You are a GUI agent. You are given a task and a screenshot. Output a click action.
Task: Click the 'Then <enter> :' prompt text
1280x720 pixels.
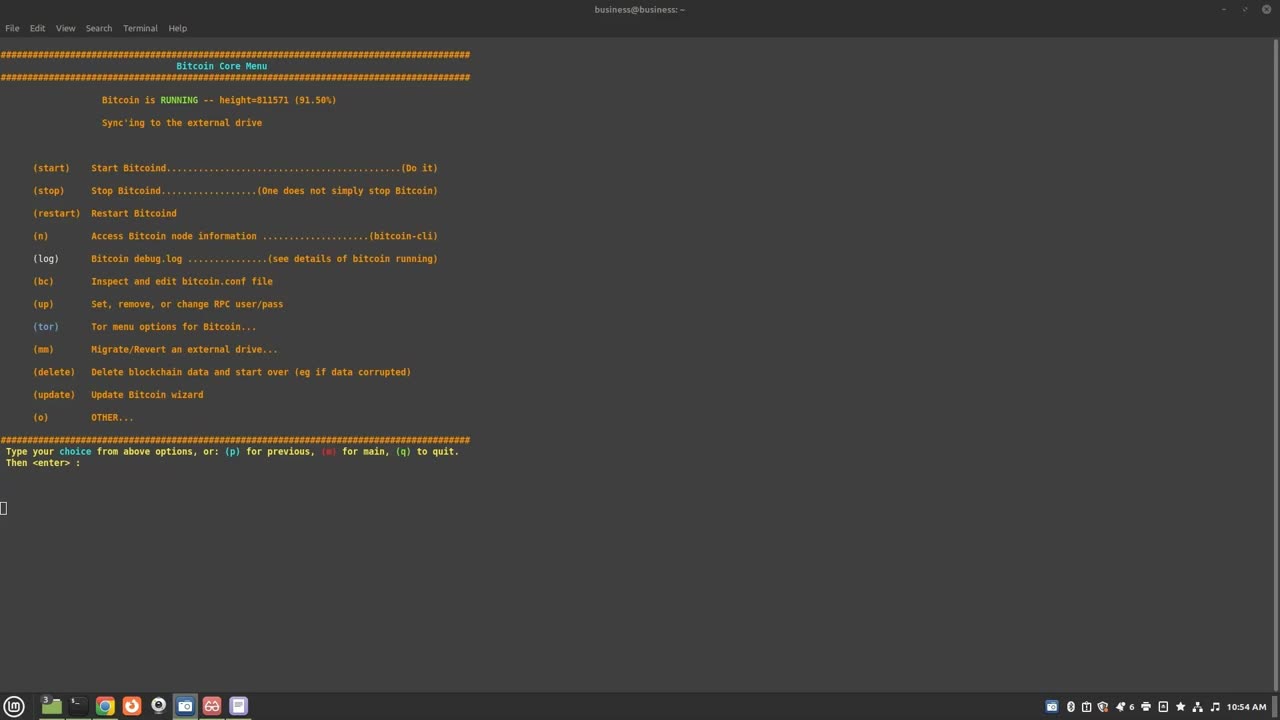(x=43, y=463)
